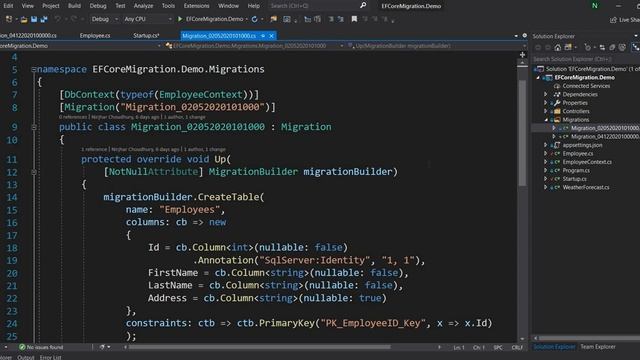The height and width of the screenshot is (360, 640).
Task: Collapse the namespace outlining block
Action: point(34,69)
